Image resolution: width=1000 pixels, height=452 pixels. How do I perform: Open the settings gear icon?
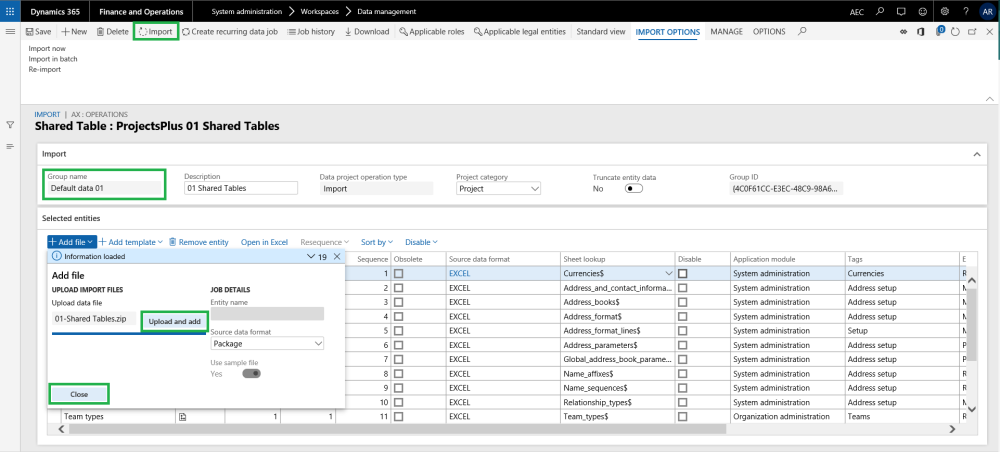(945, 11)
